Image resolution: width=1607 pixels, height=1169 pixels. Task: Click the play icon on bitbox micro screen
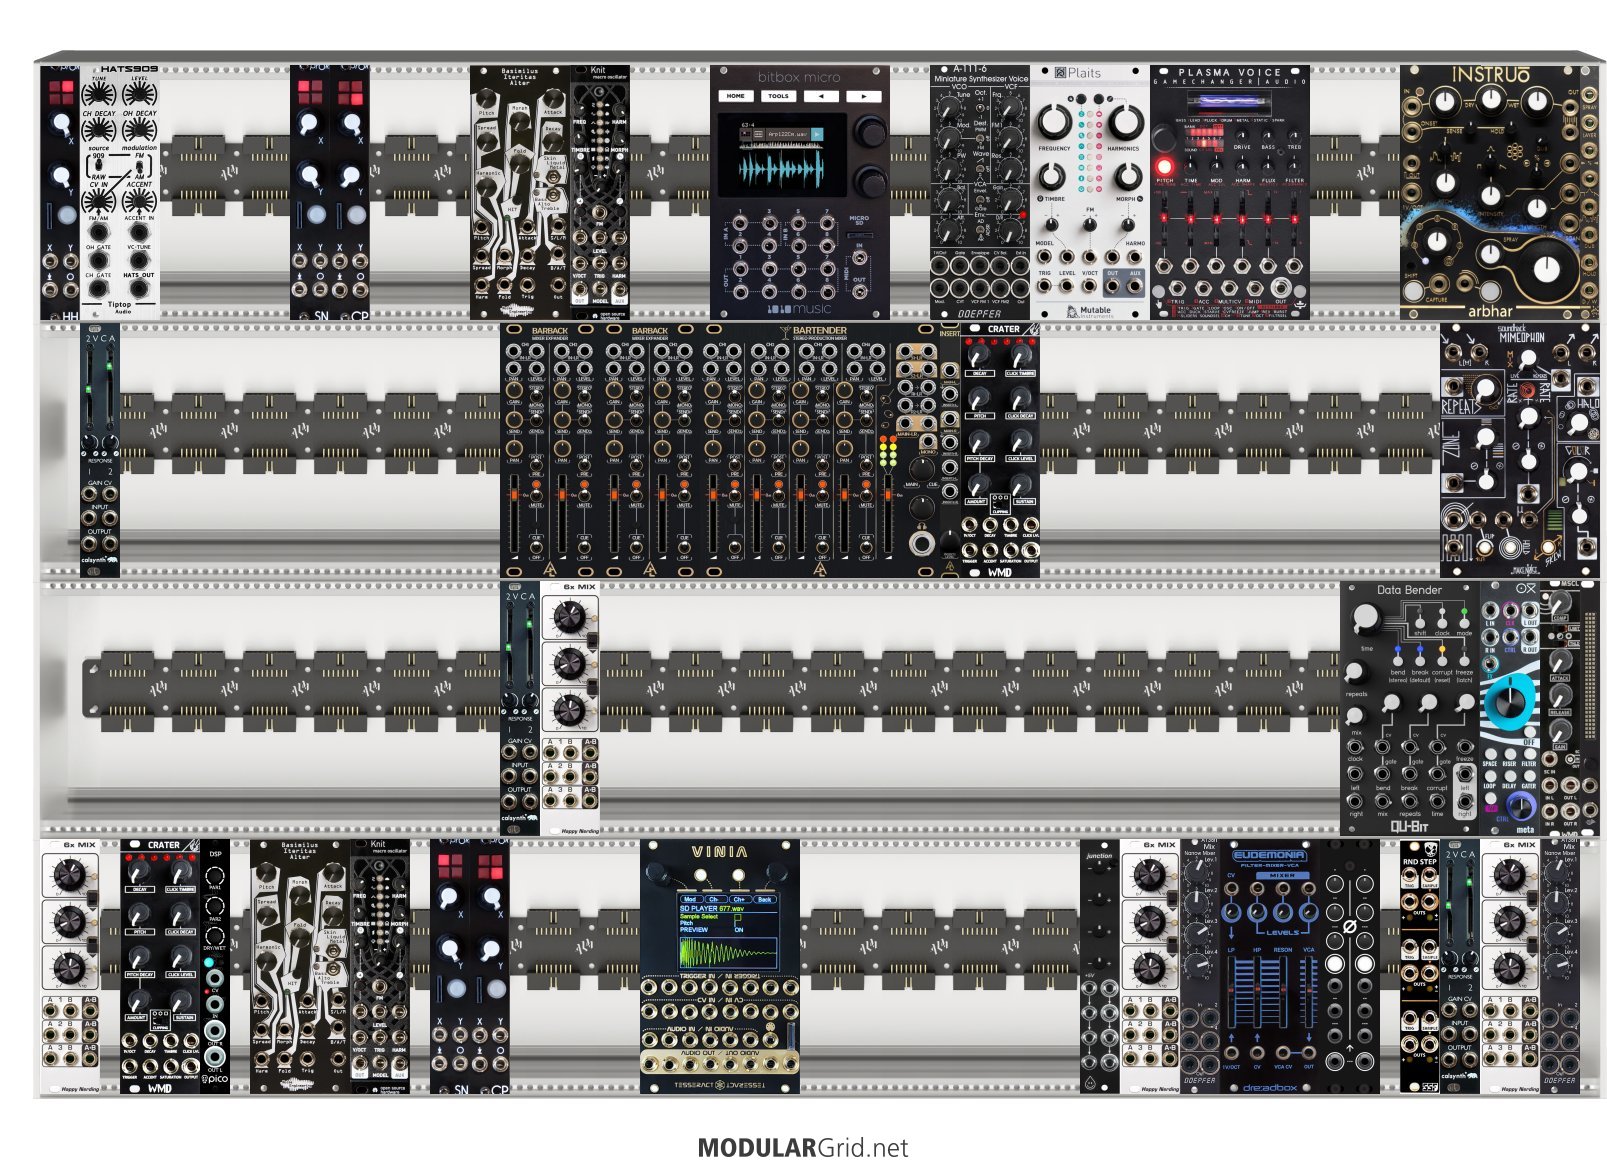(x=816, y=134)
